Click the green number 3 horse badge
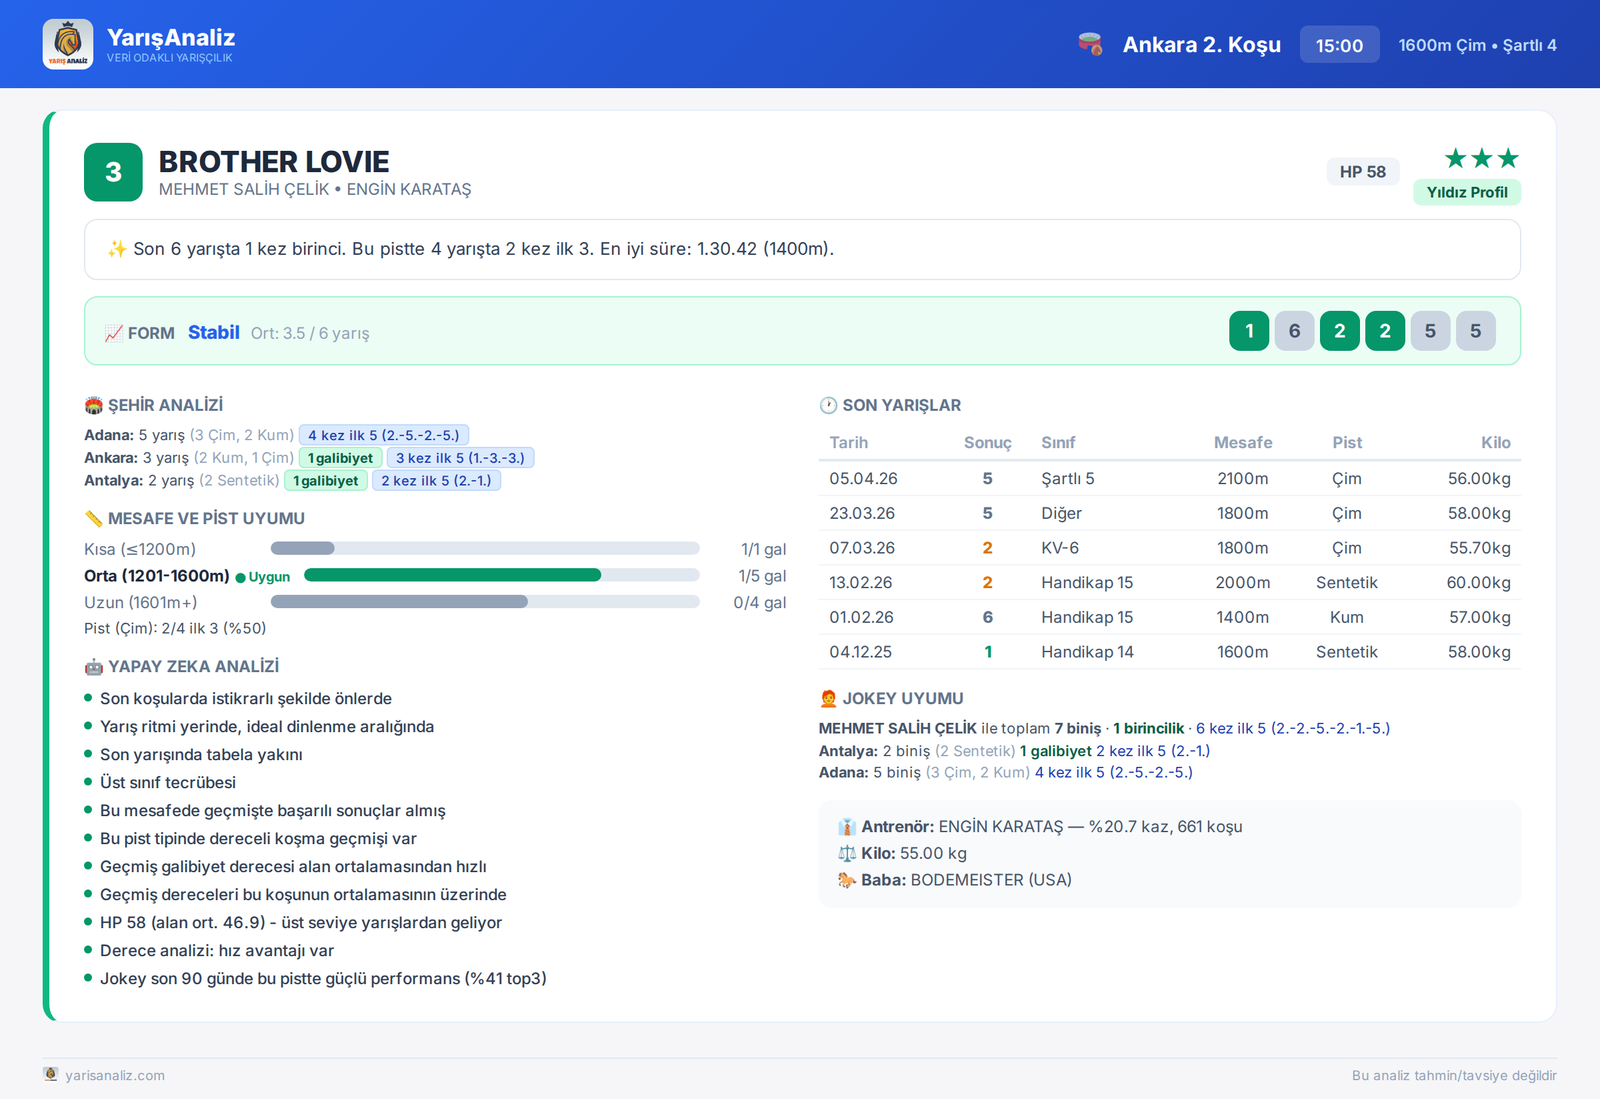The width and height of the screenshot is (1600, 1099). pyautogui.click(x=113, y=172)
